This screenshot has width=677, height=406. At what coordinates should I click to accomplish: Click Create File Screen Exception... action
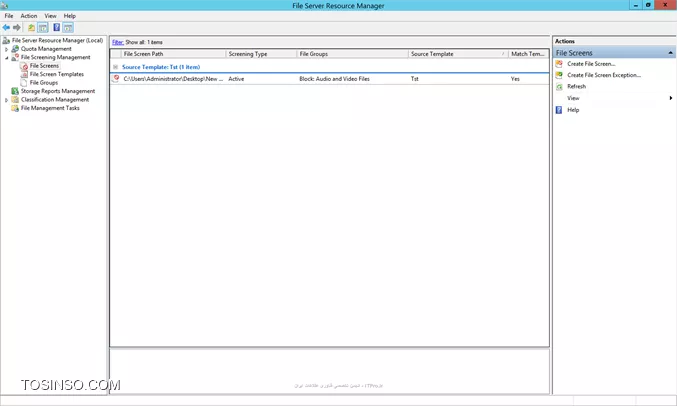[x=604, y=75]
